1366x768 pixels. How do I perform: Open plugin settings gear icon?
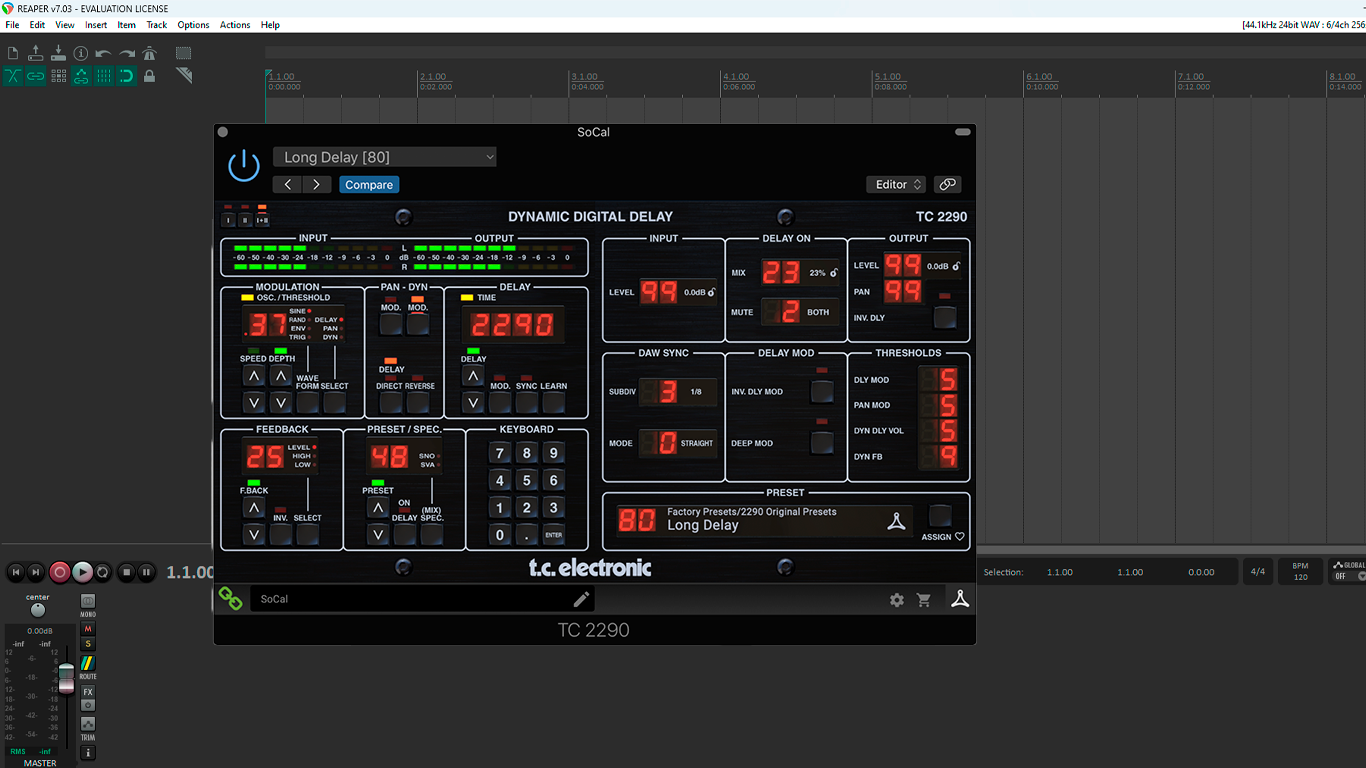click(x=897, y=600)
